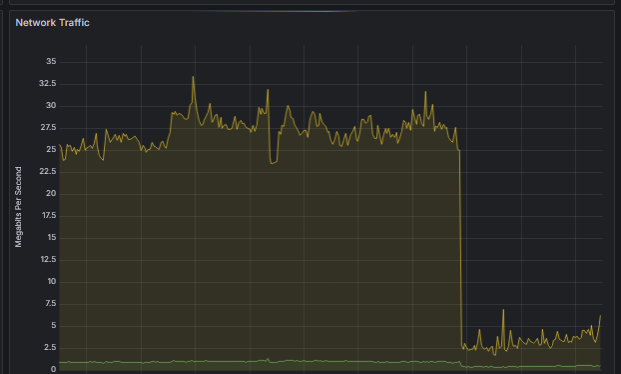Click the tallest yellow peak above 32.5
The width and height of the screenshot is (621, 374).
[193, 78]
